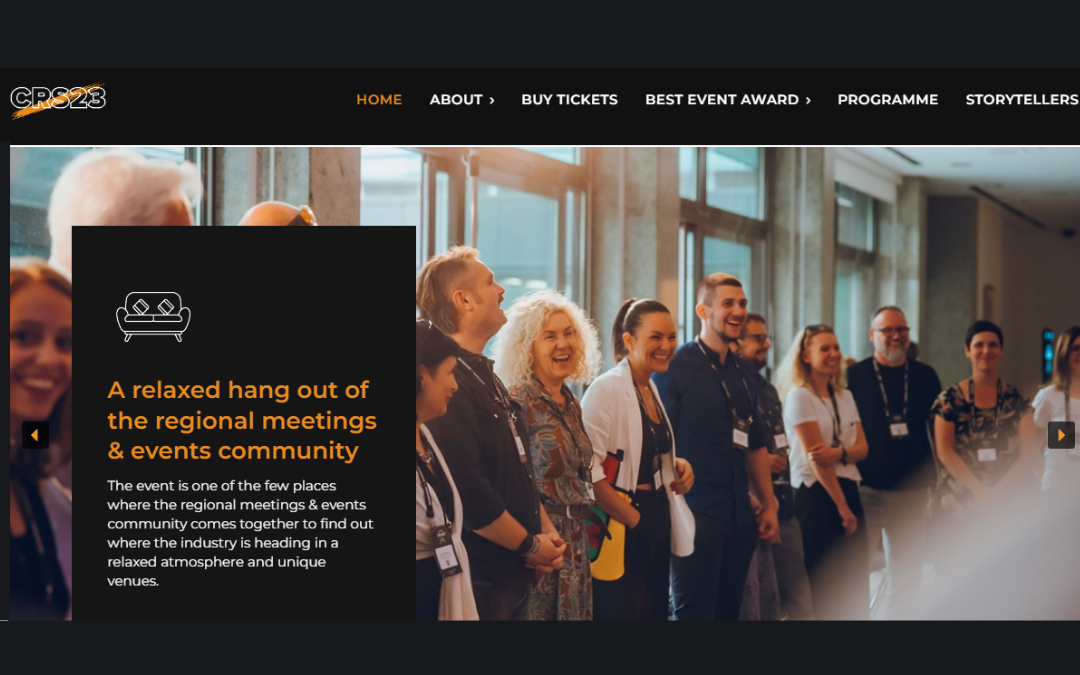Open the ABOUT dropdown menu label
Image resolution: width=1080 pixels, height=675 pixels.
pyautogui.click(x=456, y=99)
